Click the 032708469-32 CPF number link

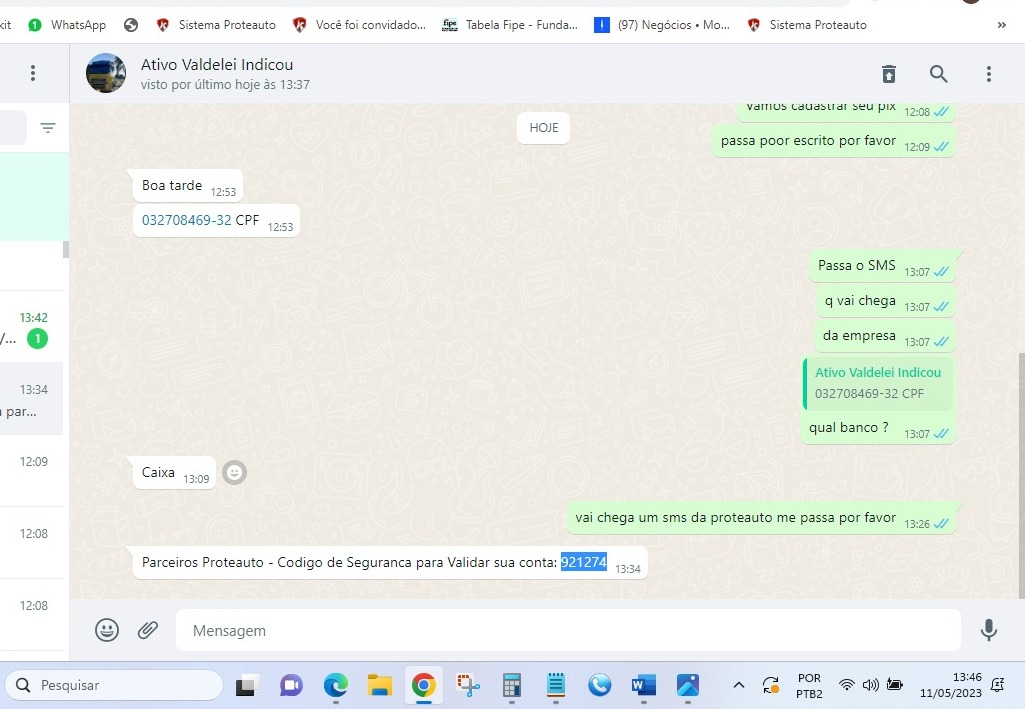[186, 220]
